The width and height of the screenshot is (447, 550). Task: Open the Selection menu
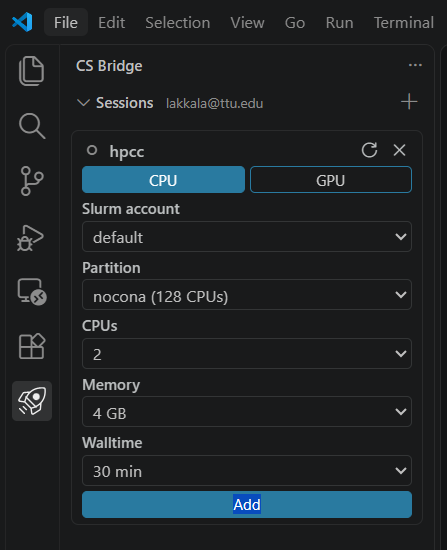coord(178,22)
